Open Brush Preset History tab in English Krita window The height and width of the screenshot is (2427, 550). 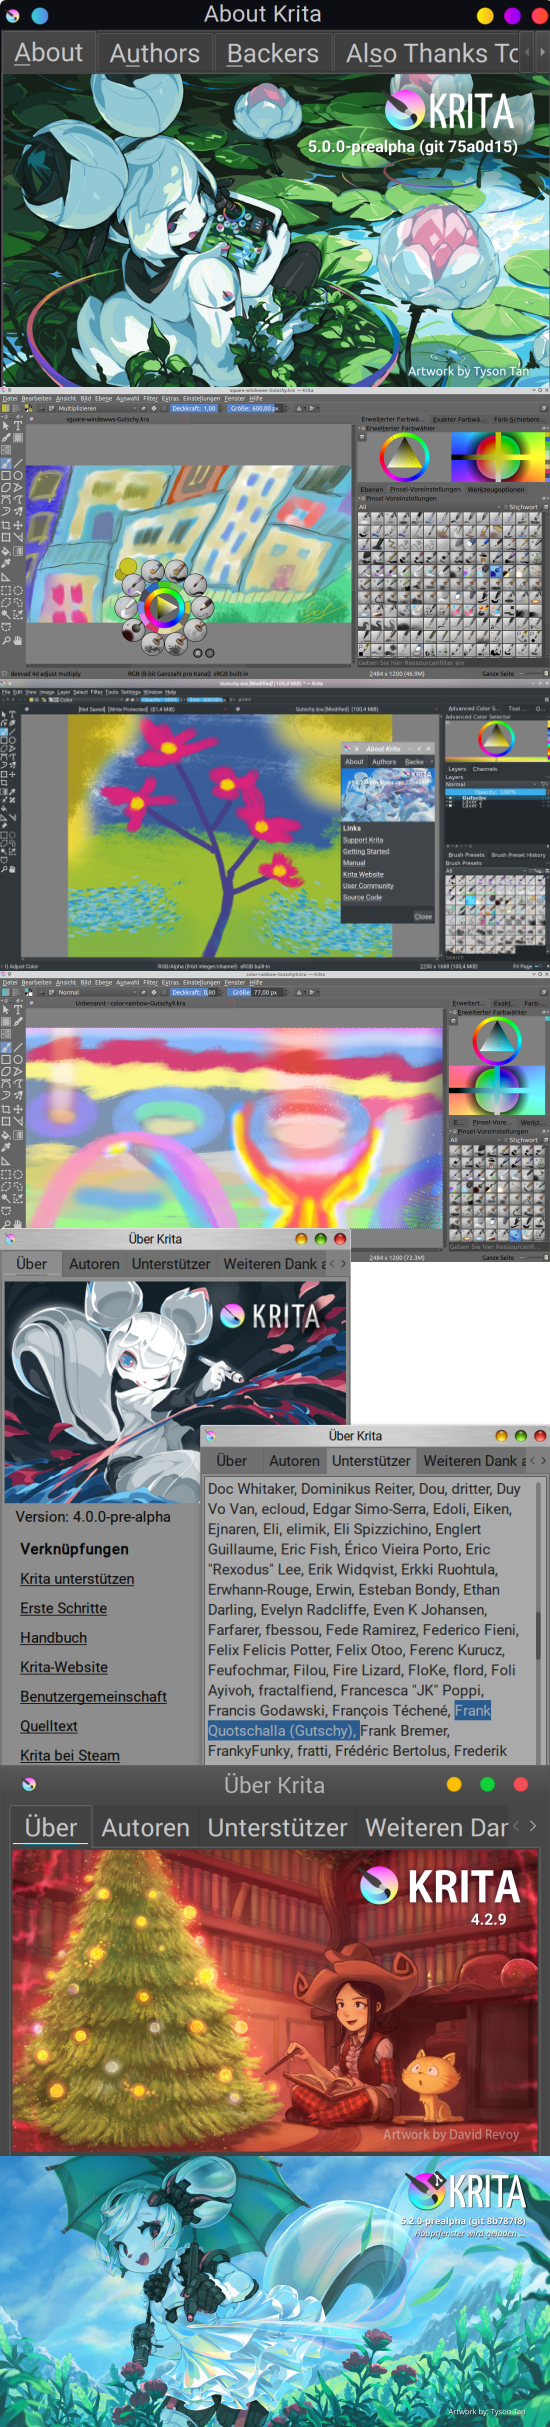coord(518,855)
